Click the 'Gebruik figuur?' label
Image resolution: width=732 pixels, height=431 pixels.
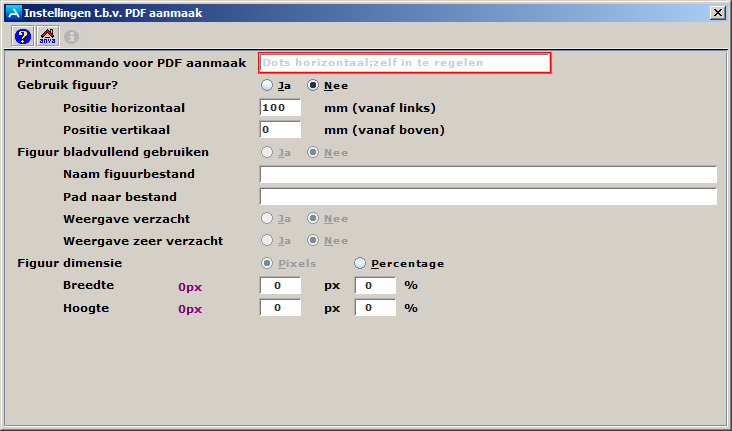(x=68, y=85)
